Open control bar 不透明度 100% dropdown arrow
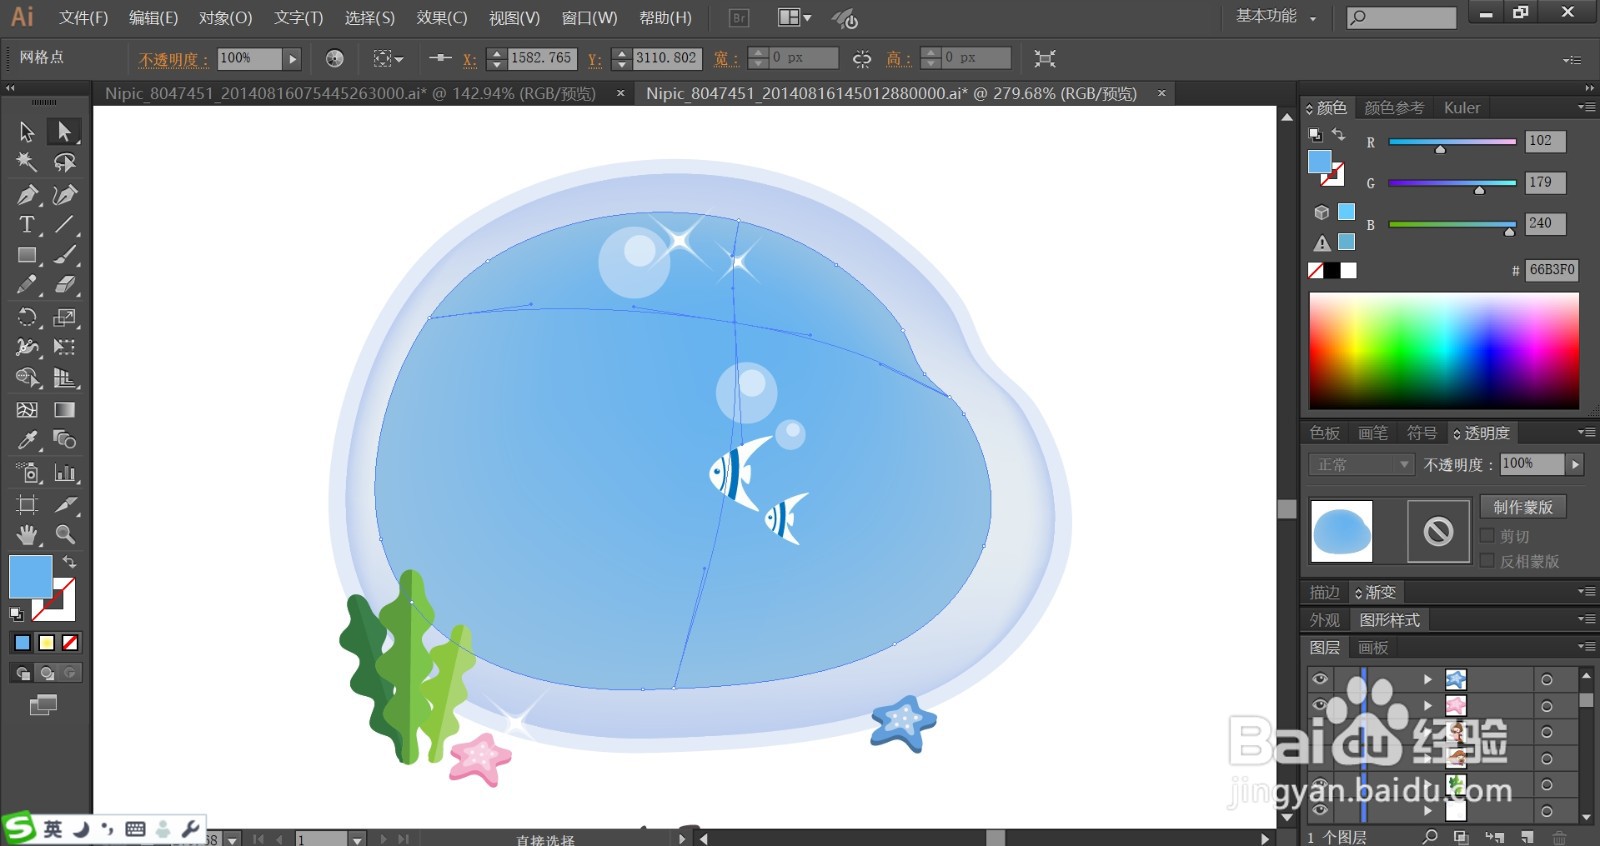1600x846 pixels. (x=292, y=59)
